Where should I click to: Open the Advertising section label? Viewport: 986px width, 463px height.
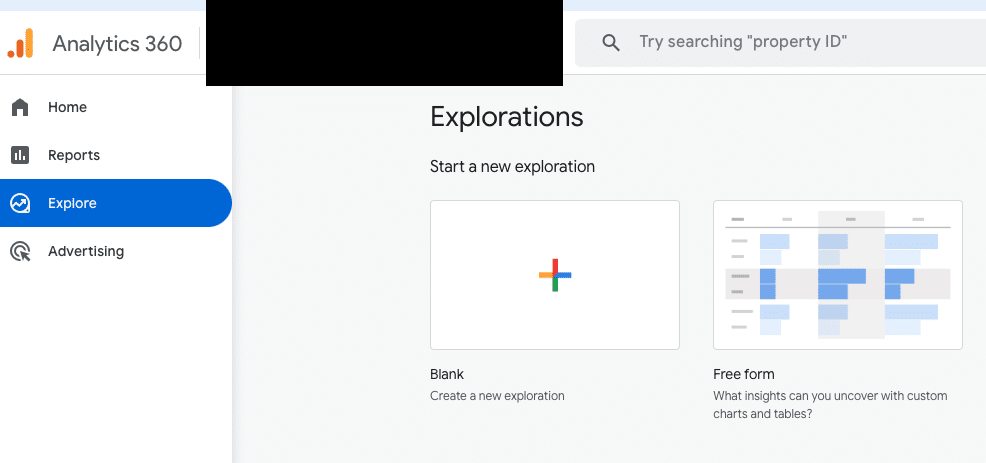(x=86, y=251)
